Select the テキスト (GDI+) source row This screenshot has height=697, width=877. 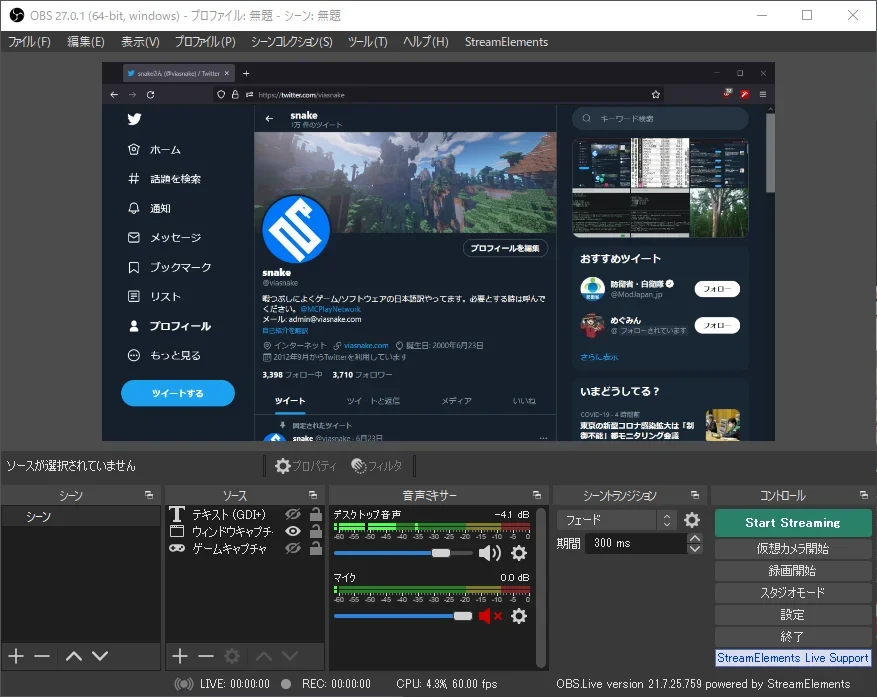click(245, 514)
